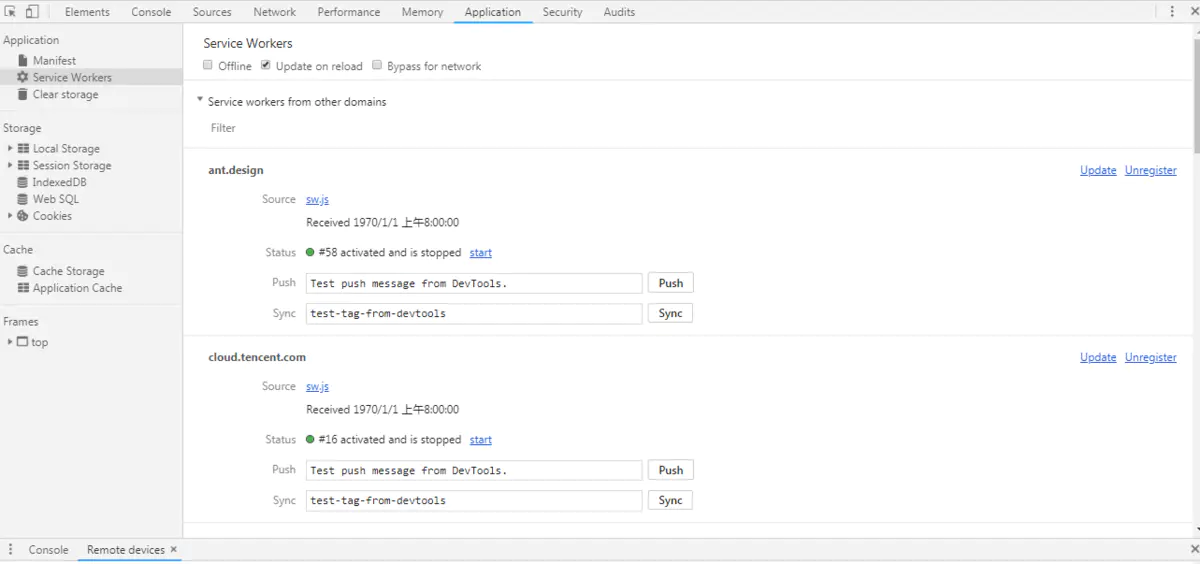Viewport: 1200px width, 564px height.
Task: Activate the inspect element picker icon
Action: click(x=11, y=12)
